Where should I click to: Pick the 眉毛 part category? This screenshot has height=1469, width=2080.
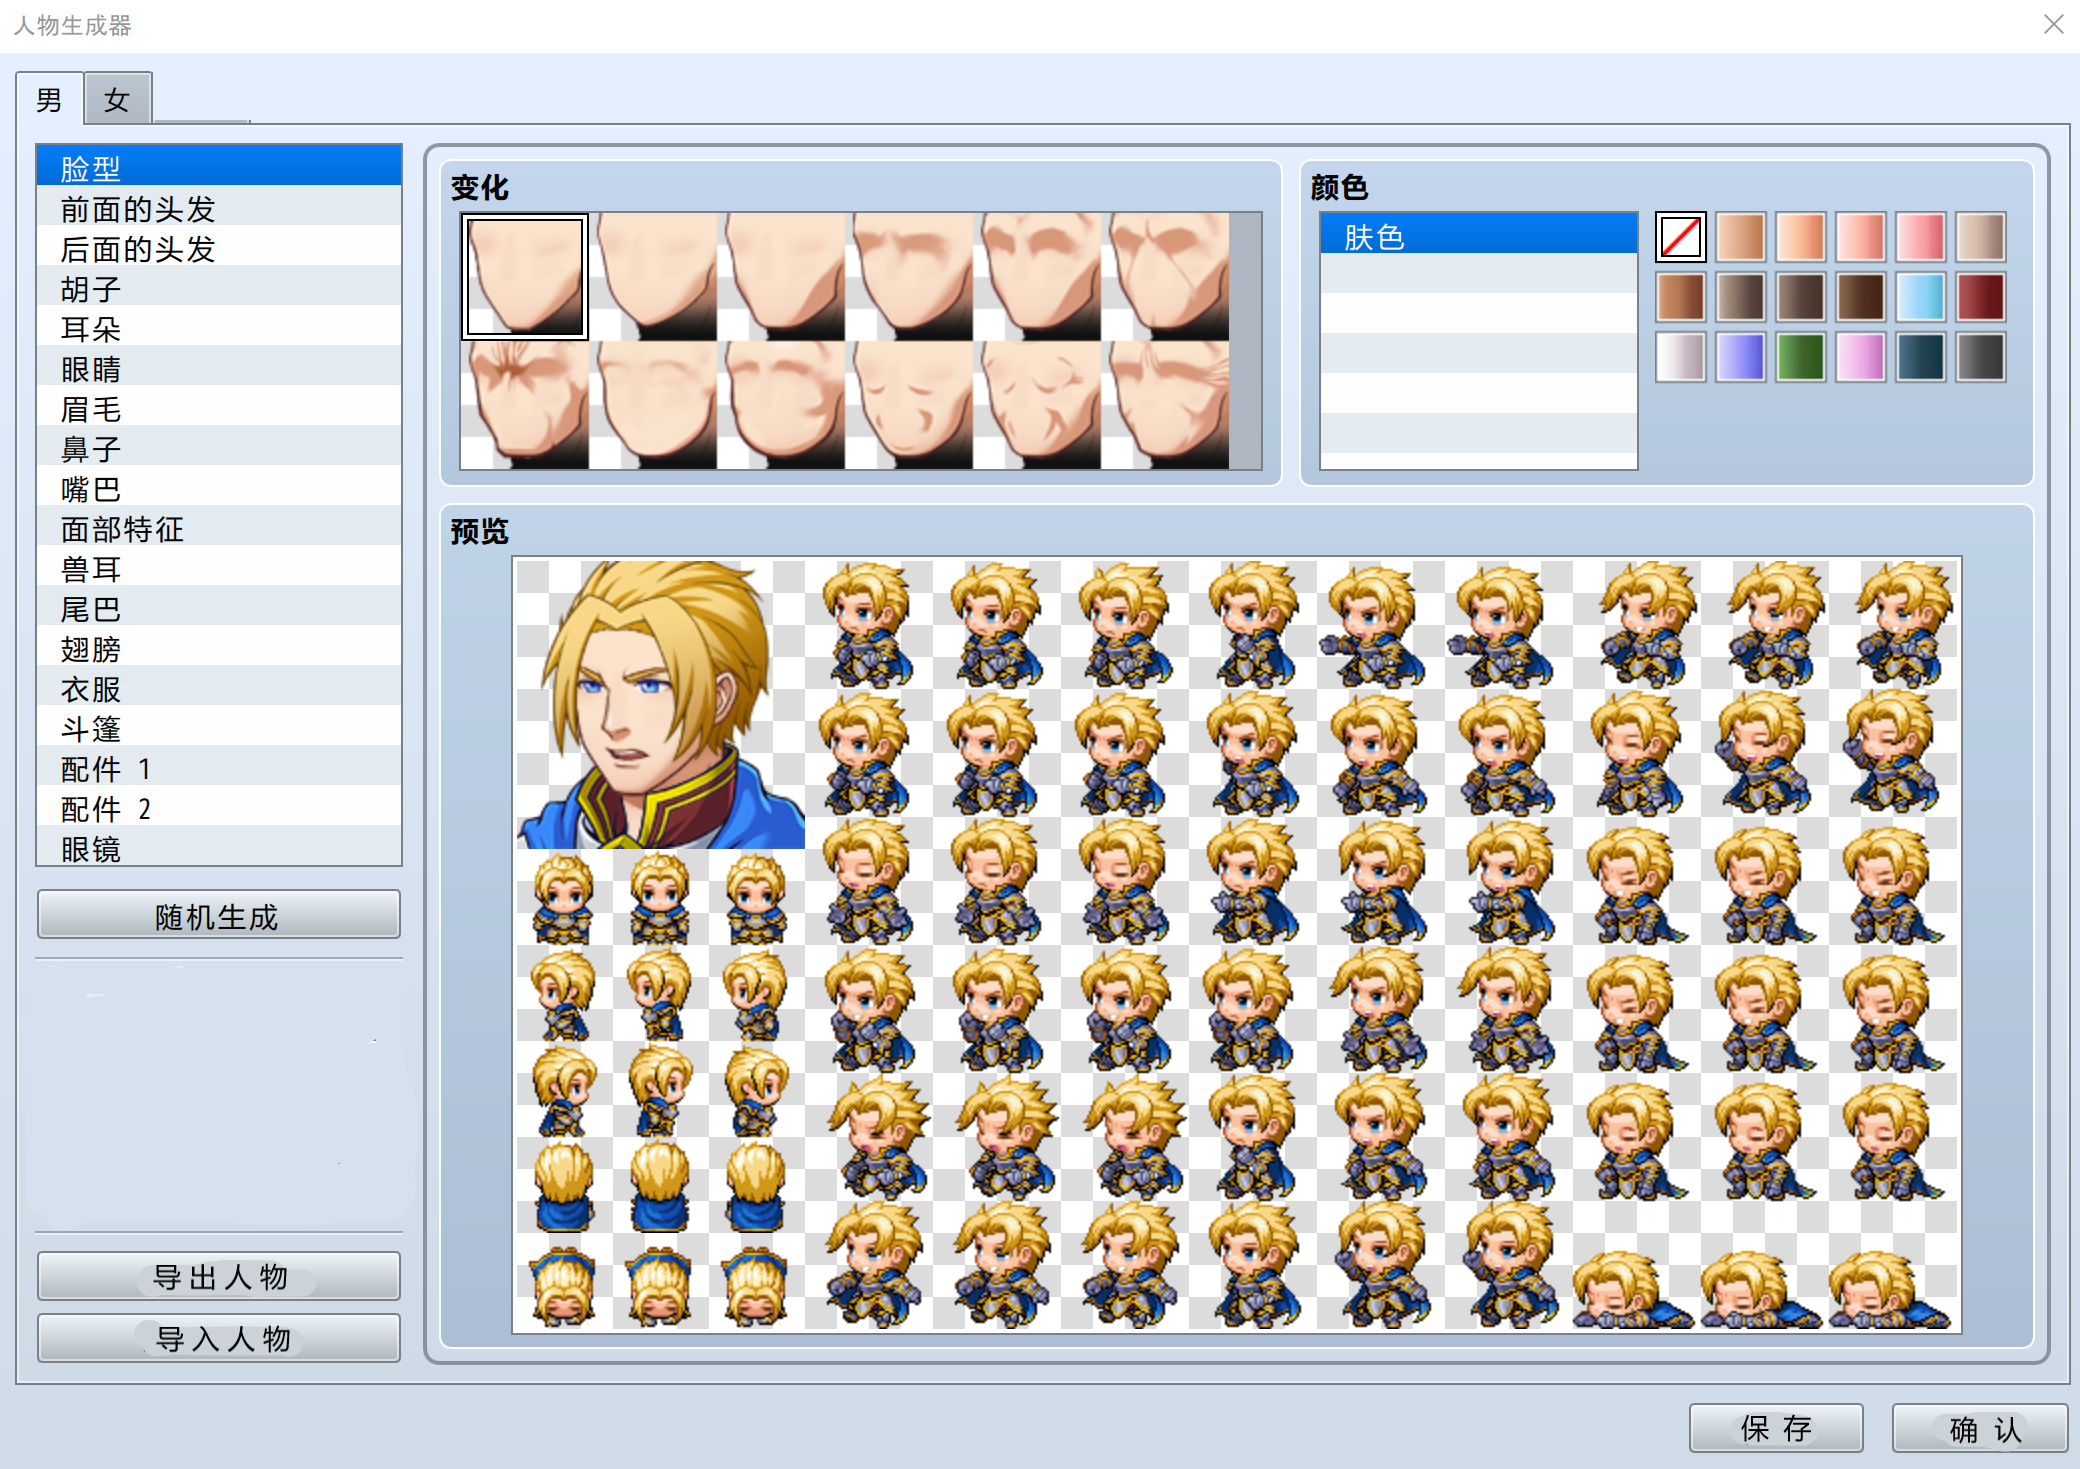pos(219,409)
